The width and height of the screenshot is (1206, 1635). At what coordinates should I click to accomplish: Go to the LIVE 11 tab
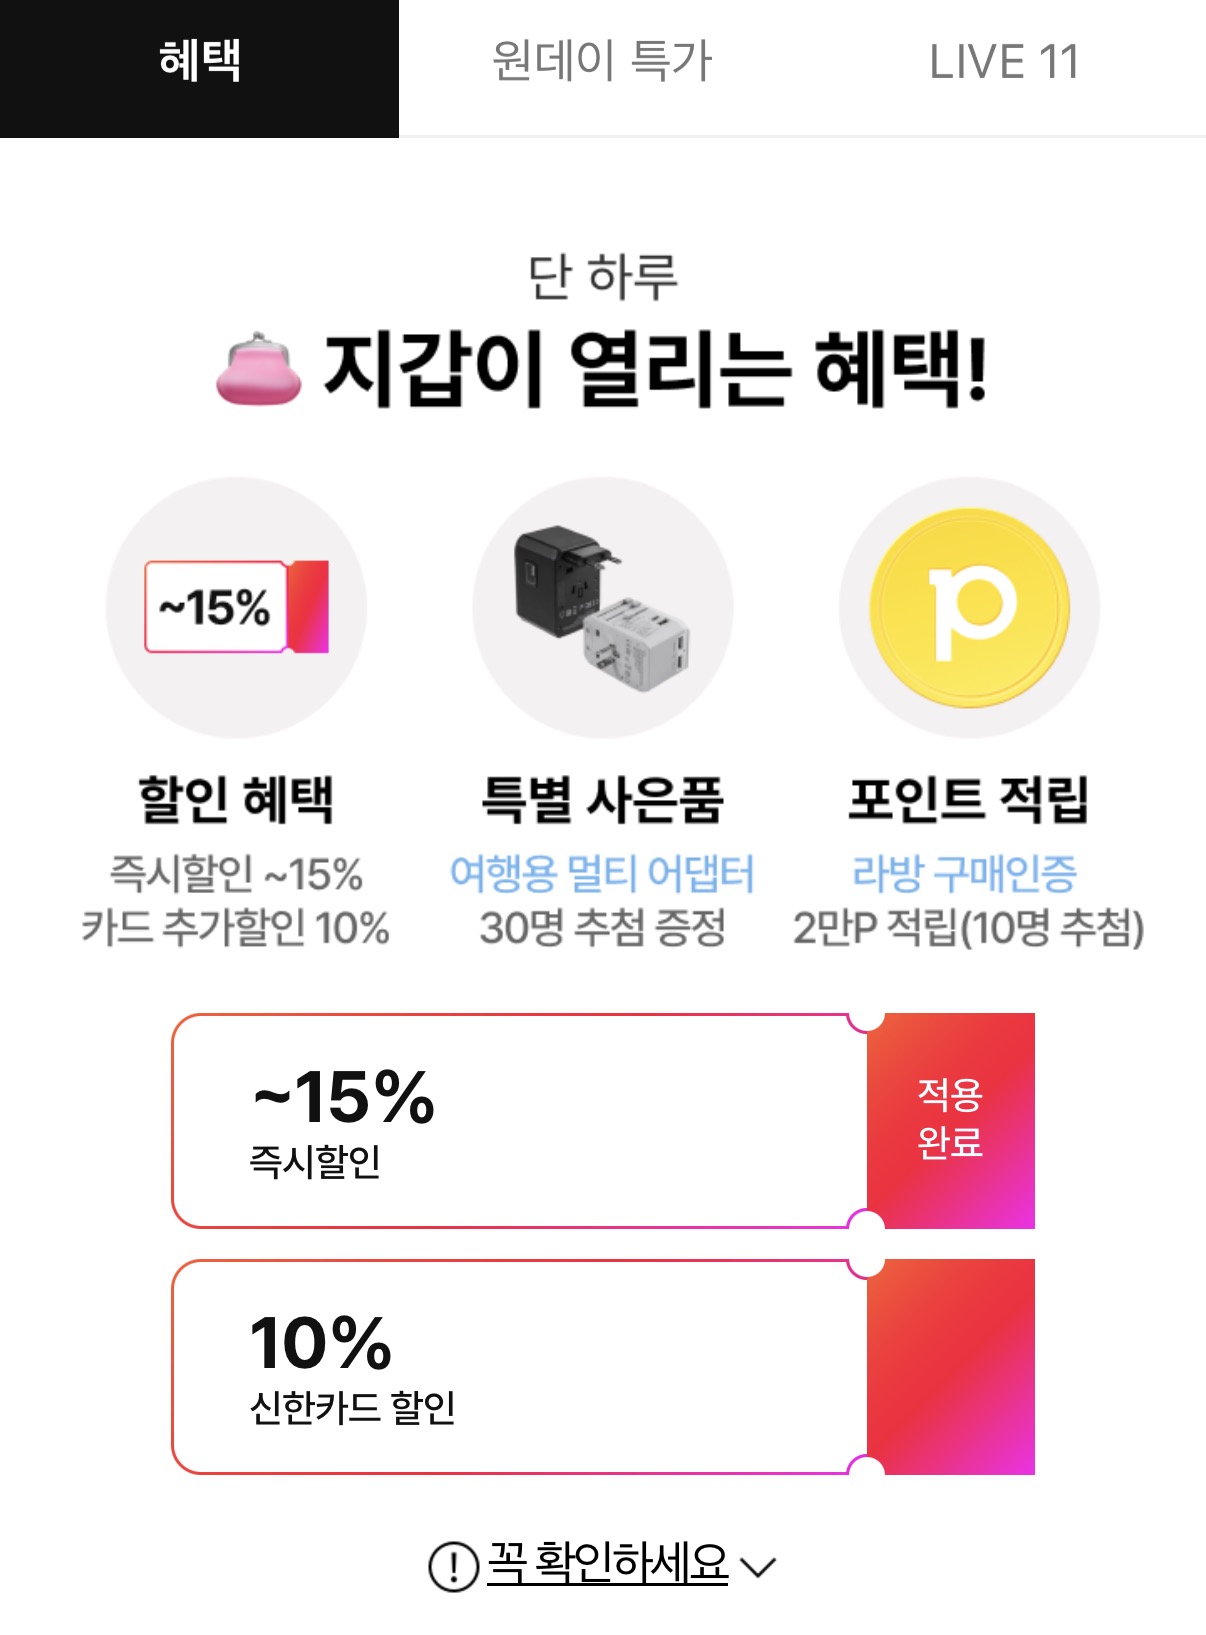(1004, 62)
